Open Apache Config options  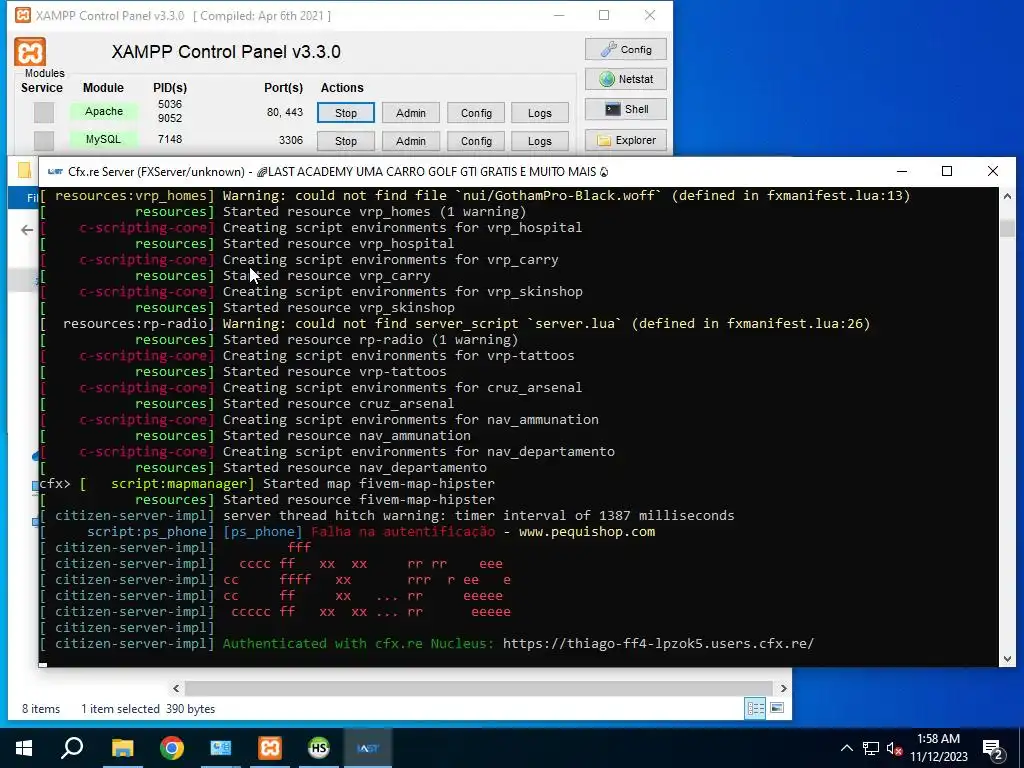click(476, 113)
